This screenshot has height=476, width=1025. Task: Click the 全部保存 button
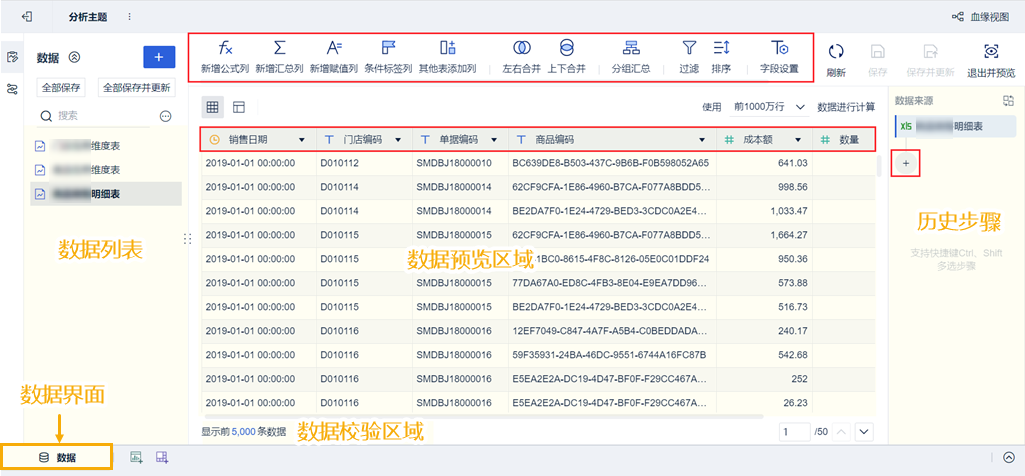[61, 88]
